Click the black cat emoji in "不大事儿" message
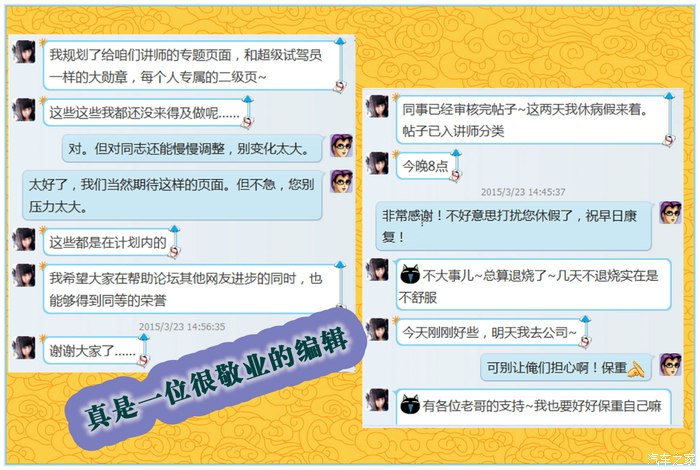The width and height of the screenshot is (700, 470). [410, 274]
